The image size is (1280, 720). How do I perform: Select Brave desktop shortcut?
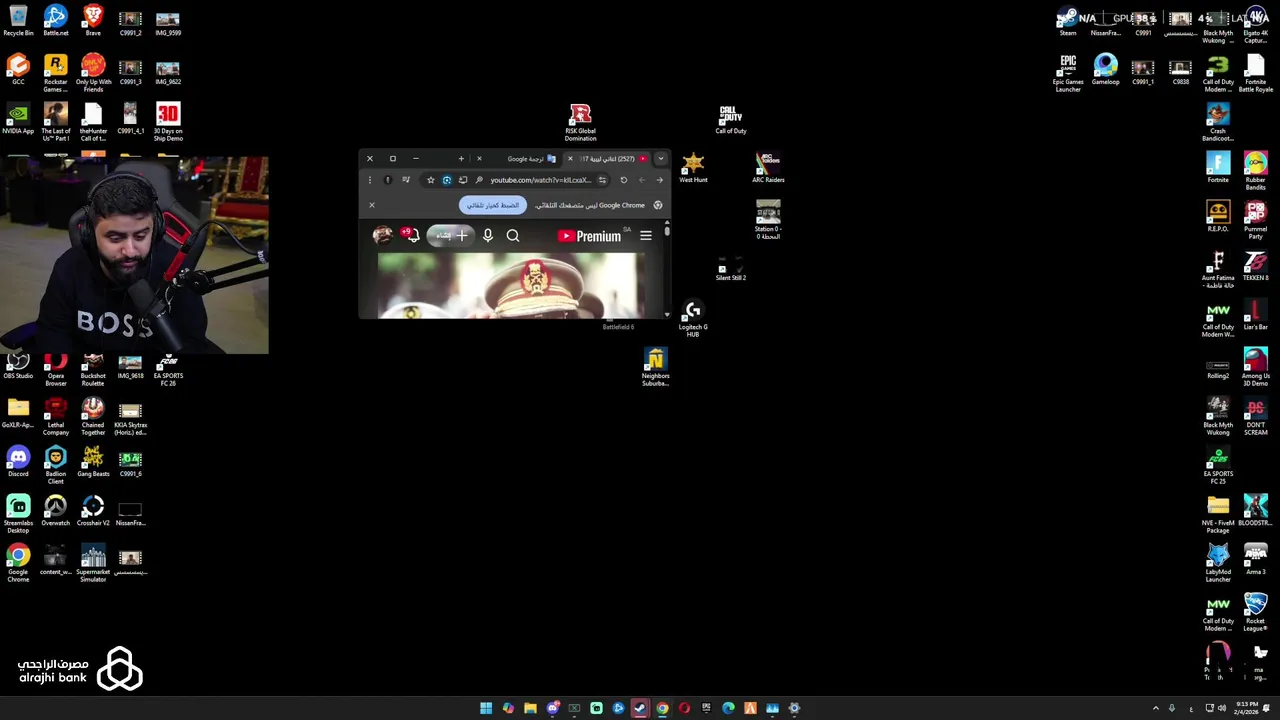click(x=93, y=21)
